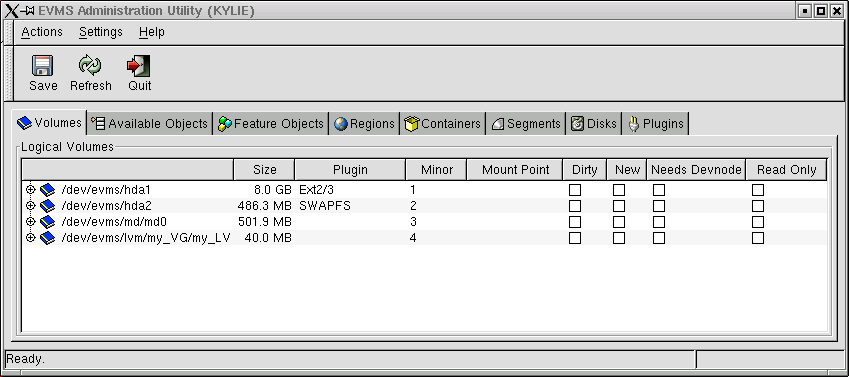Switch to the Regions tab

pos(364,124)
